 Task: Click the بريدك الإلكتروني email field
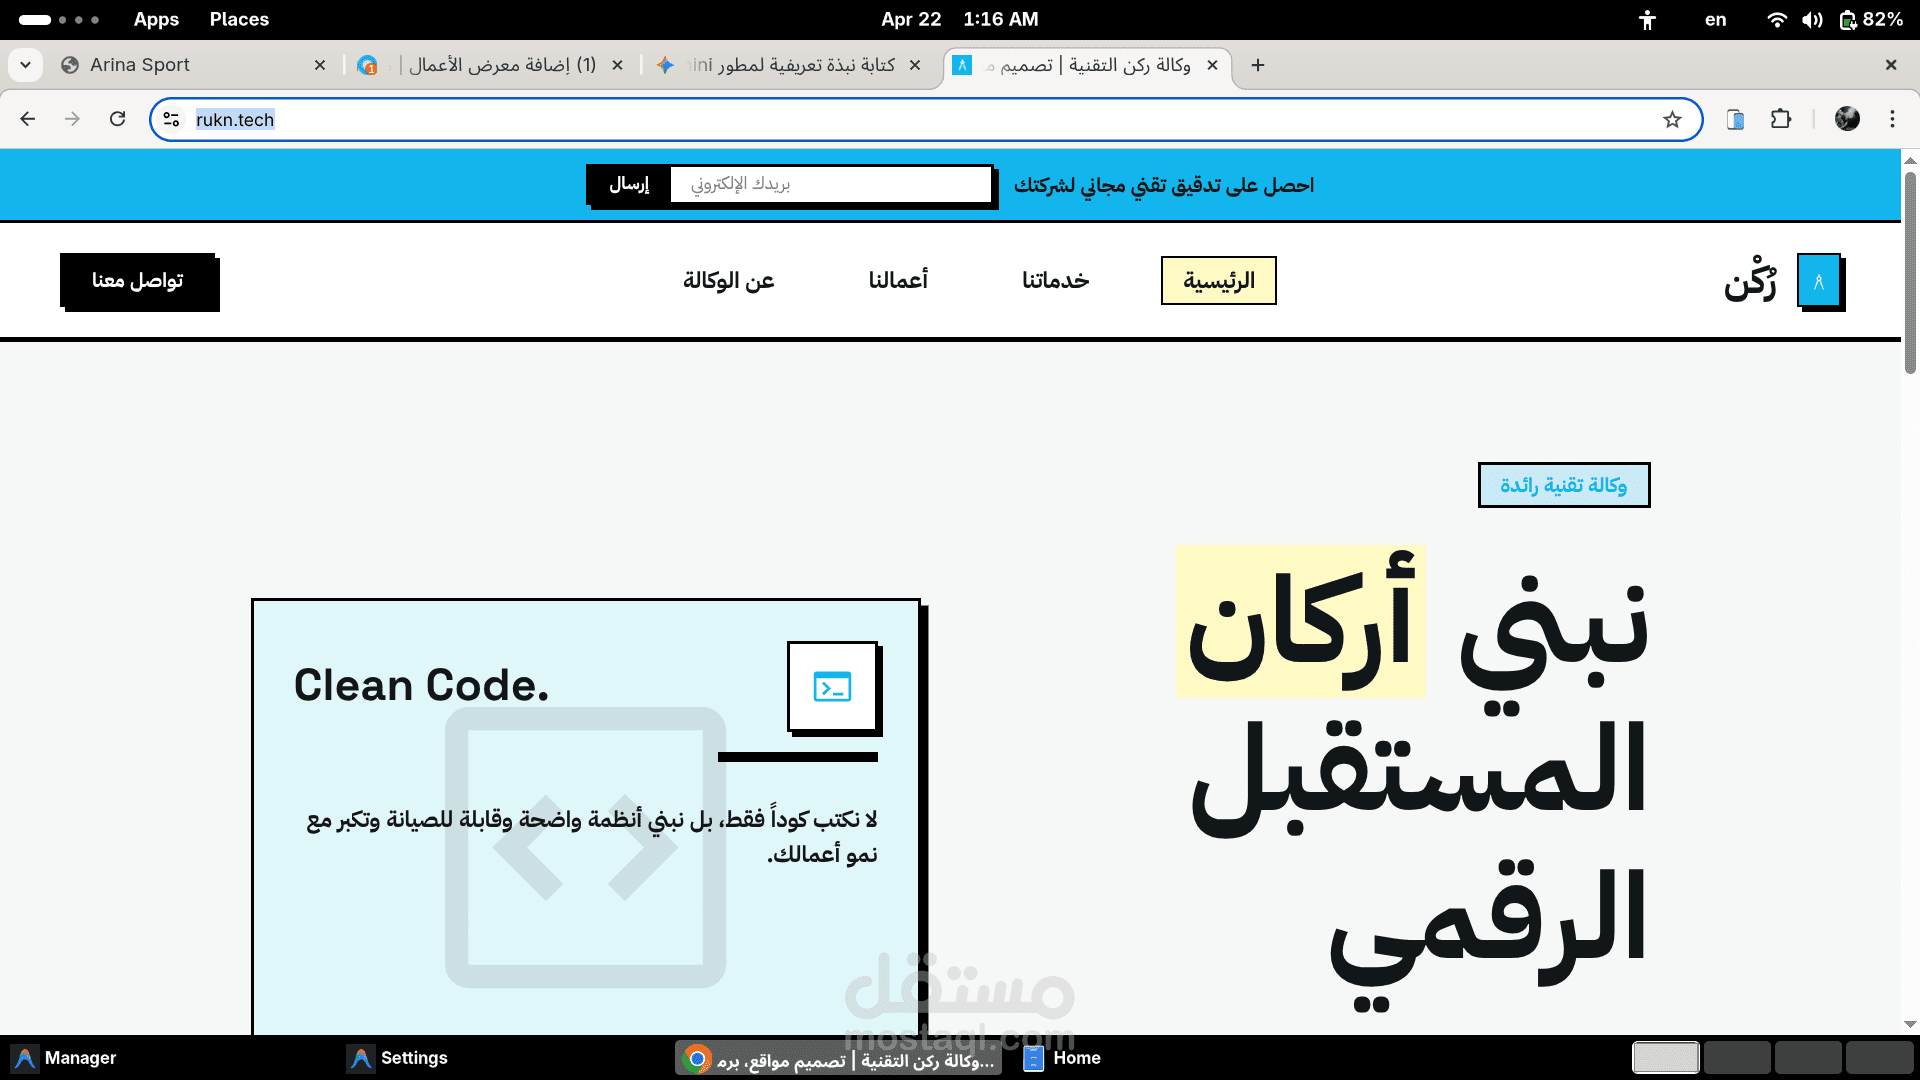[x=830, y=184]
